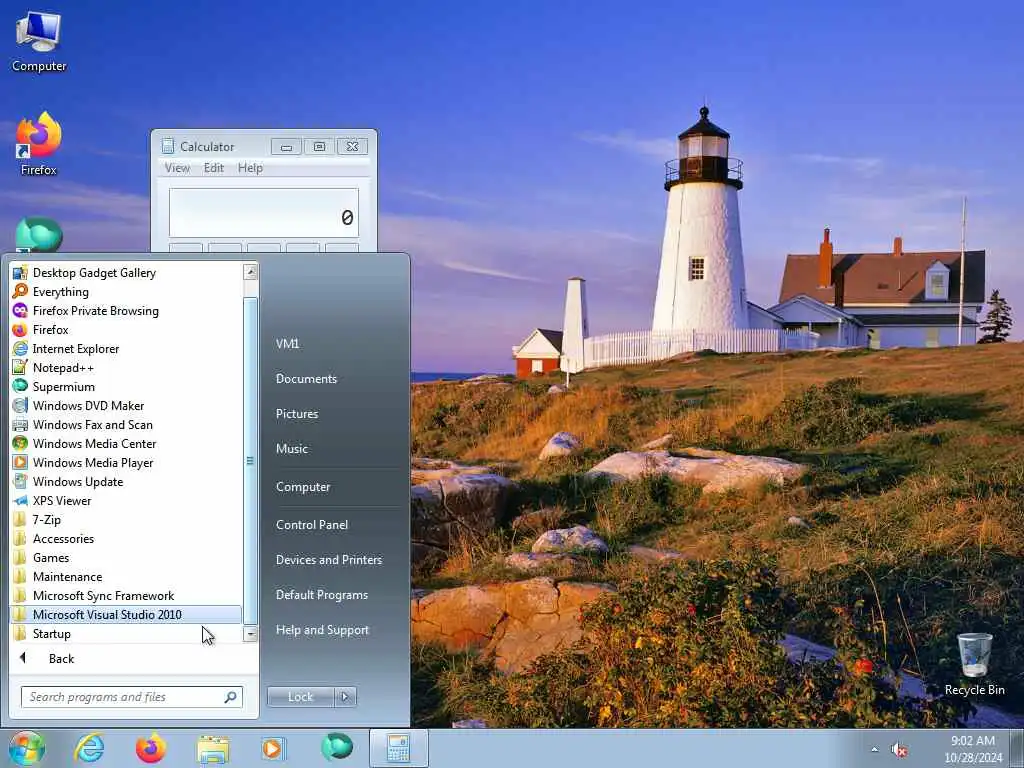The height and width of the screenshot is (768, 1024).
Task: Click the programs list scrollbar thumb
Action: click(251, 460)
